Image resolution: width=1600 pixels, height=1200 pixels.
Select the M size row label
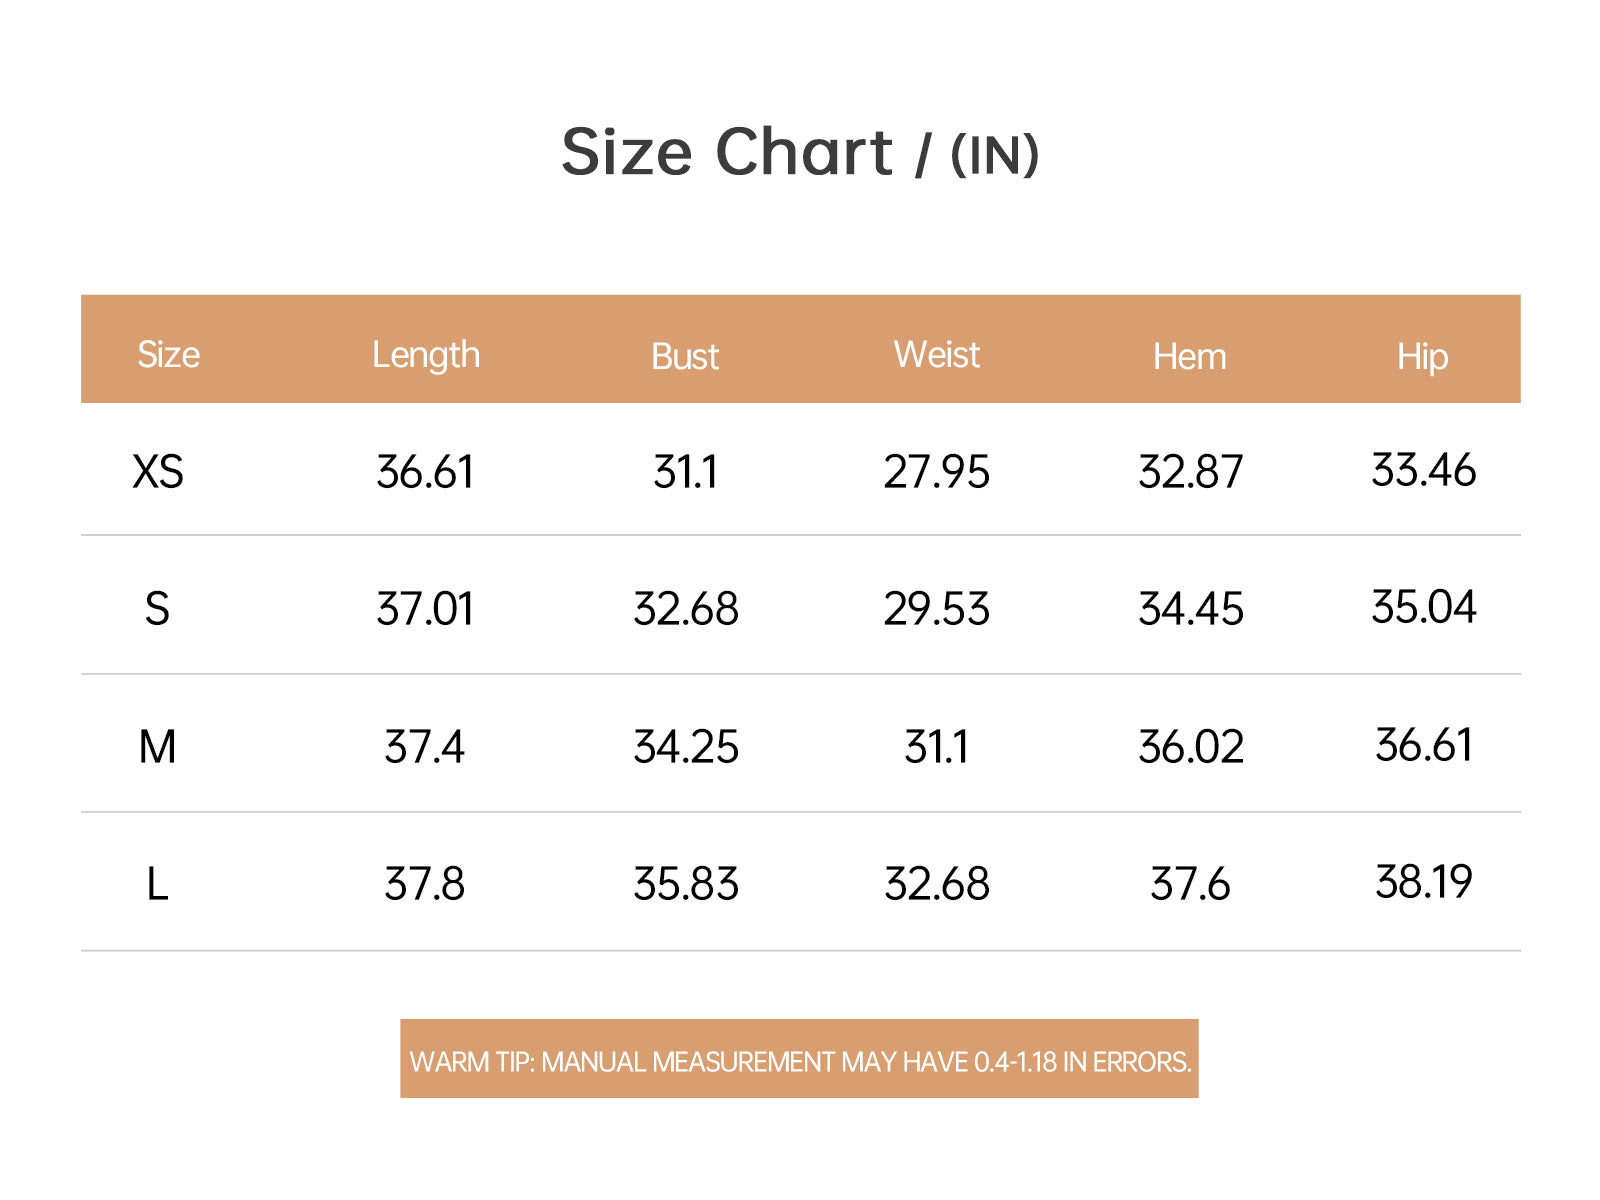point(157,747)
